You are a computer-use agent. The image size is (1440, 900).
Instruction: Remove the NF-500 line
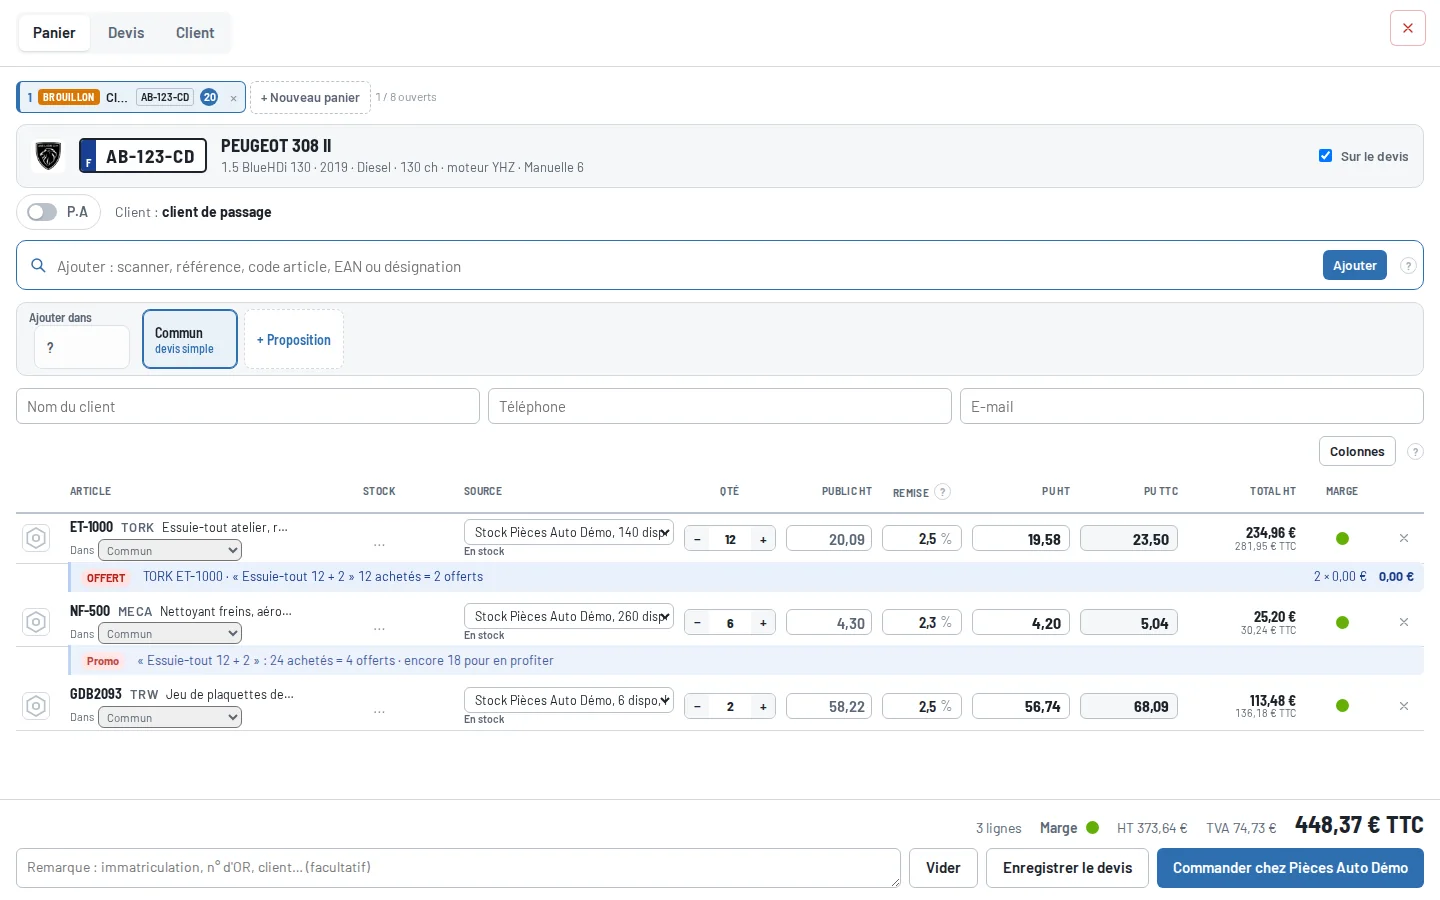point(1404,622)
